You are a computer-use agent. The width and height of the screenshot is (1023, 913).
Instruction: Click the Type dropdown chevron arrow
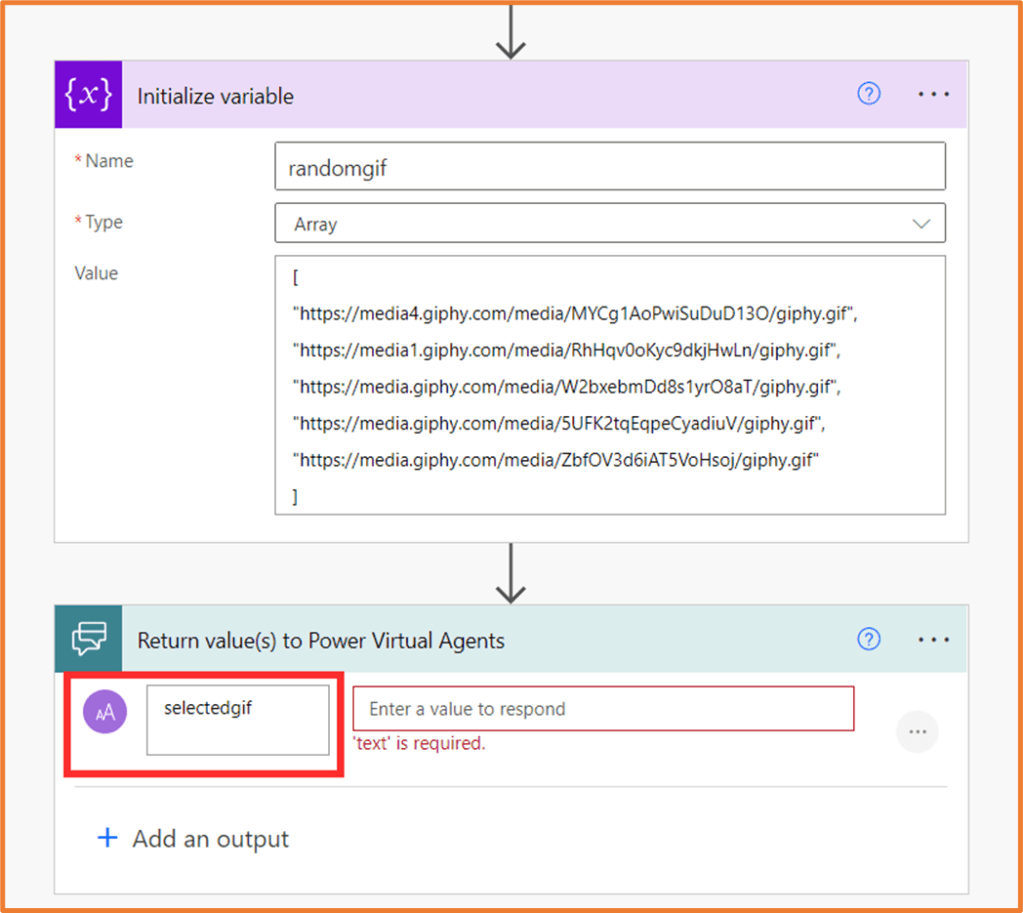click(x=921, y=224)
